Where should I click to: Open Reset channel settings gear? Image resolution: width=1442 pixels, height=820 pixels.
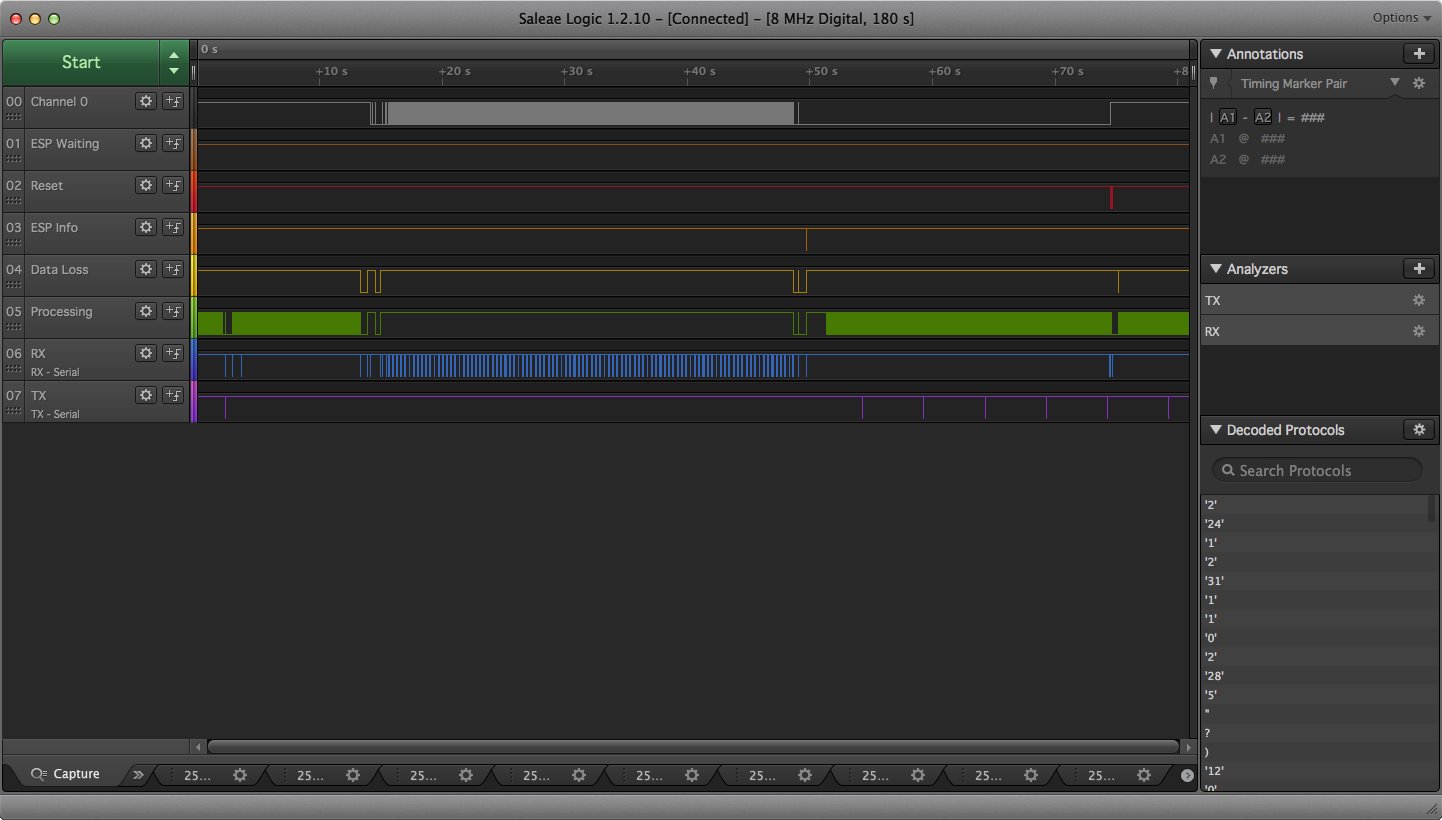pos(146,185)
